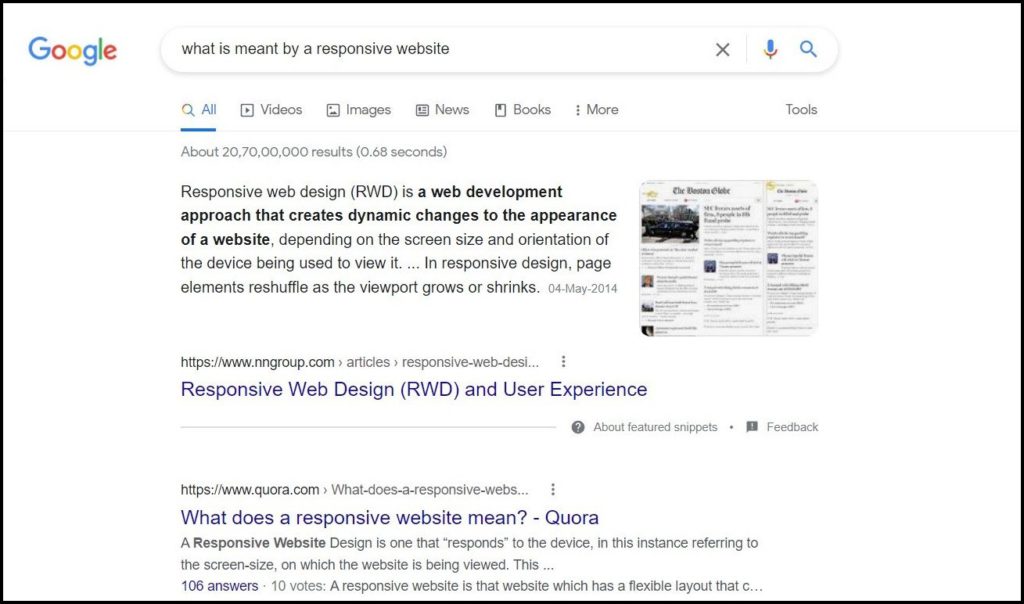
Task: Select the Books tab
Action: click(522, 110)
